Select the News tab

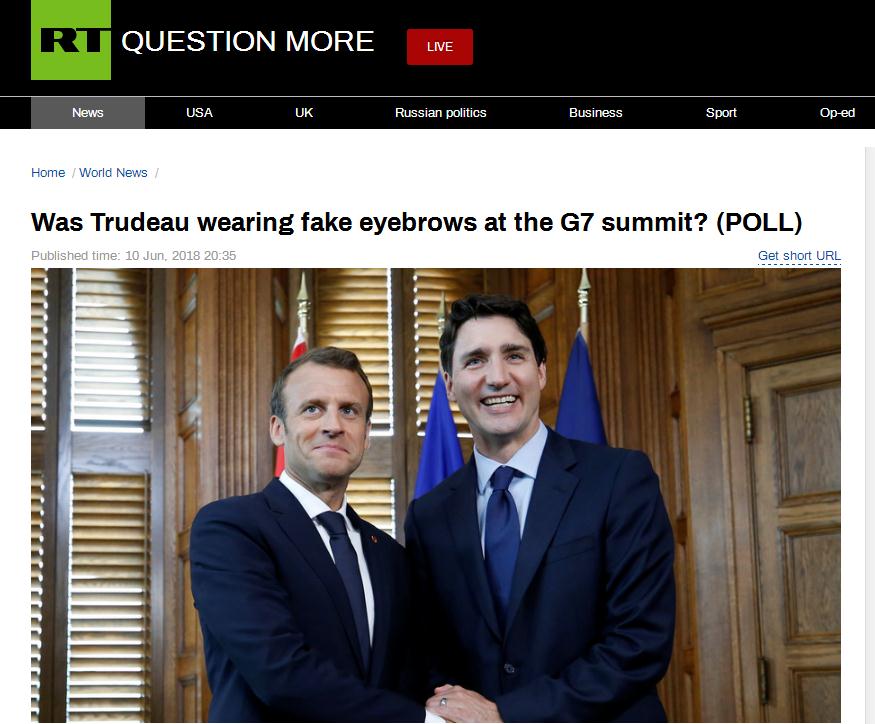(88, 113)
